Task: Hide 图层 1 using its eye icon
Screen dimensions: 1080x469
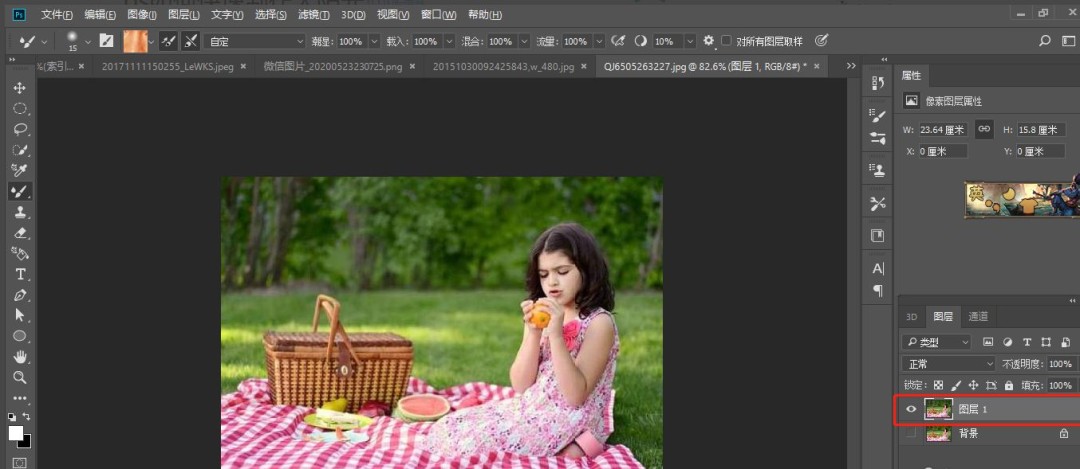Action: tap(910, 409)
